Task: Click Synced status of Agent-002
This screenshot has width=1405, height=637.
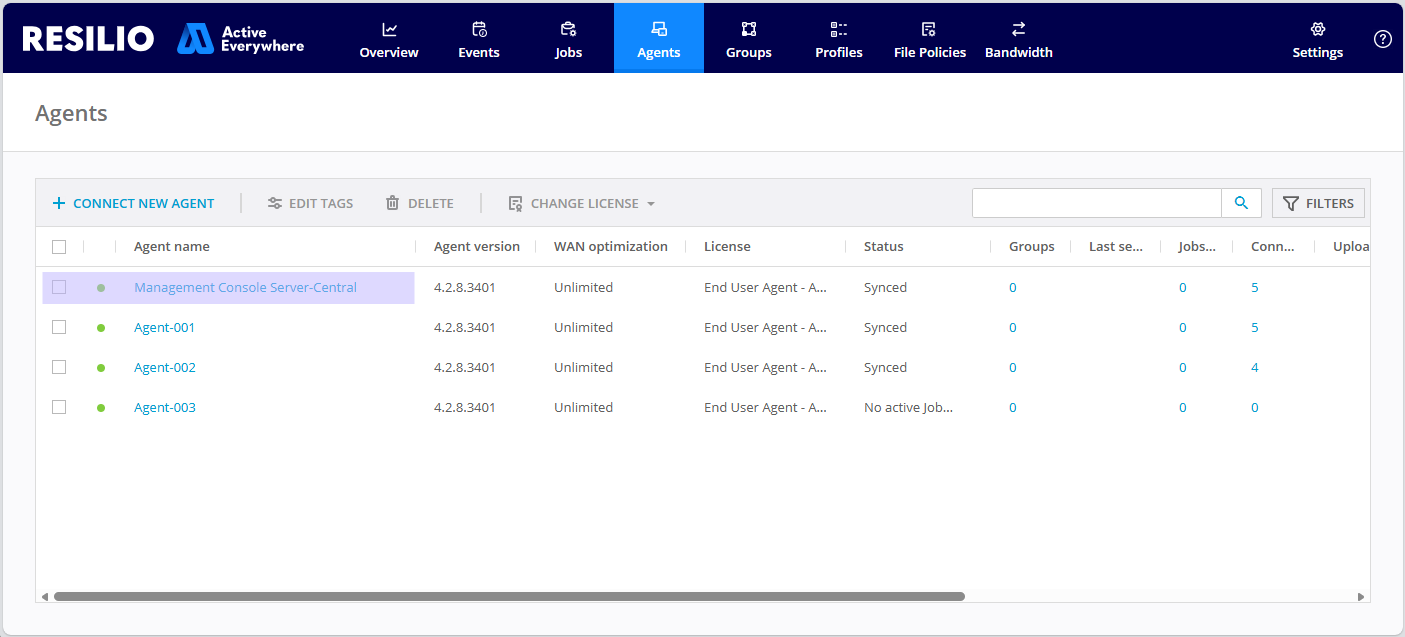Action: 885,367
